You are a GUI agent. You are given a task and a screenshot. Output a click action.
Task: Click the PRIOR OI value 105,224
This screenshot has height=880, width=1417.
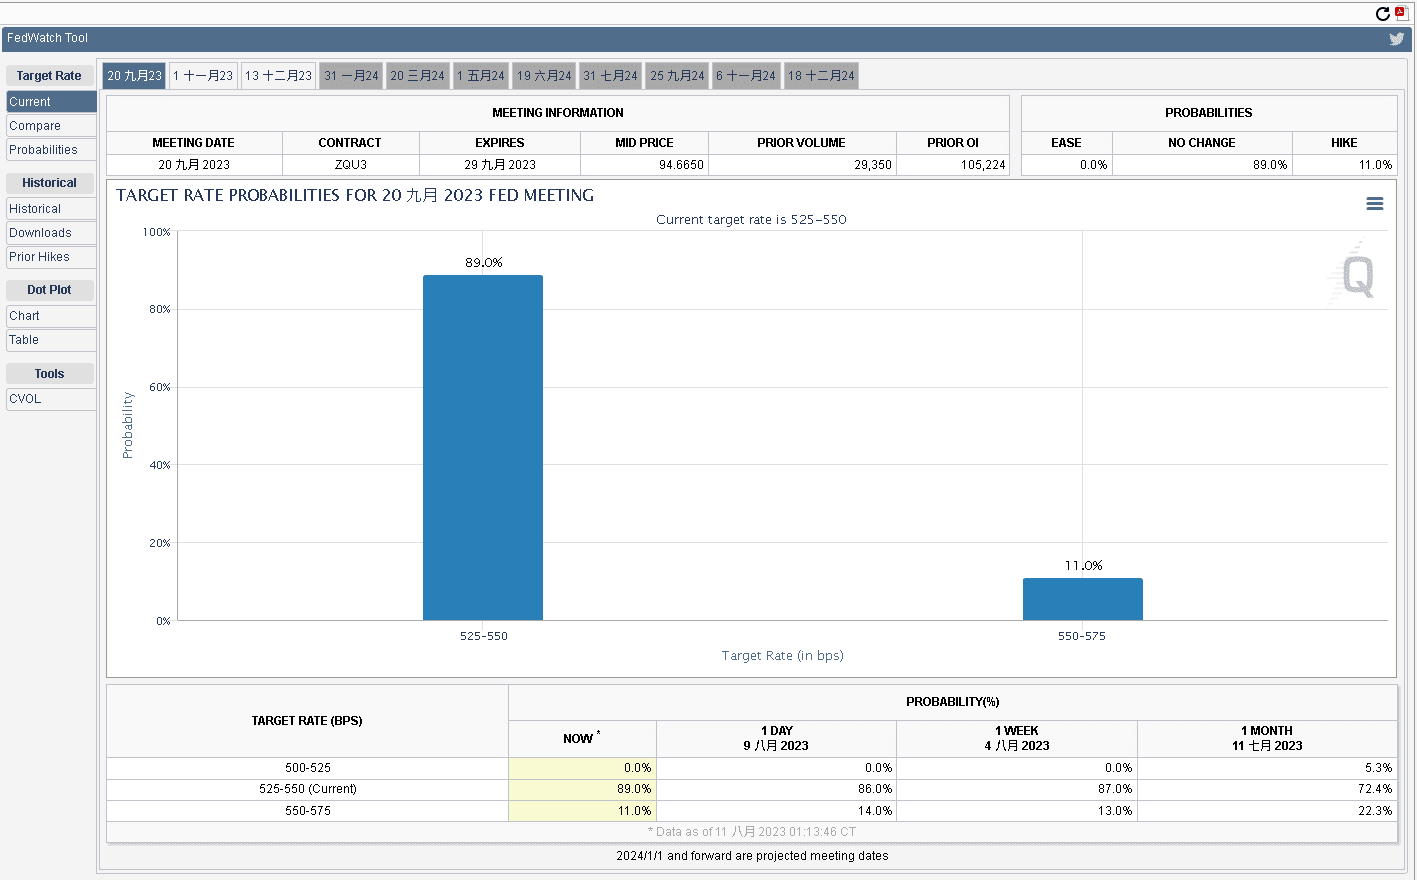click(x=953, y=165)
